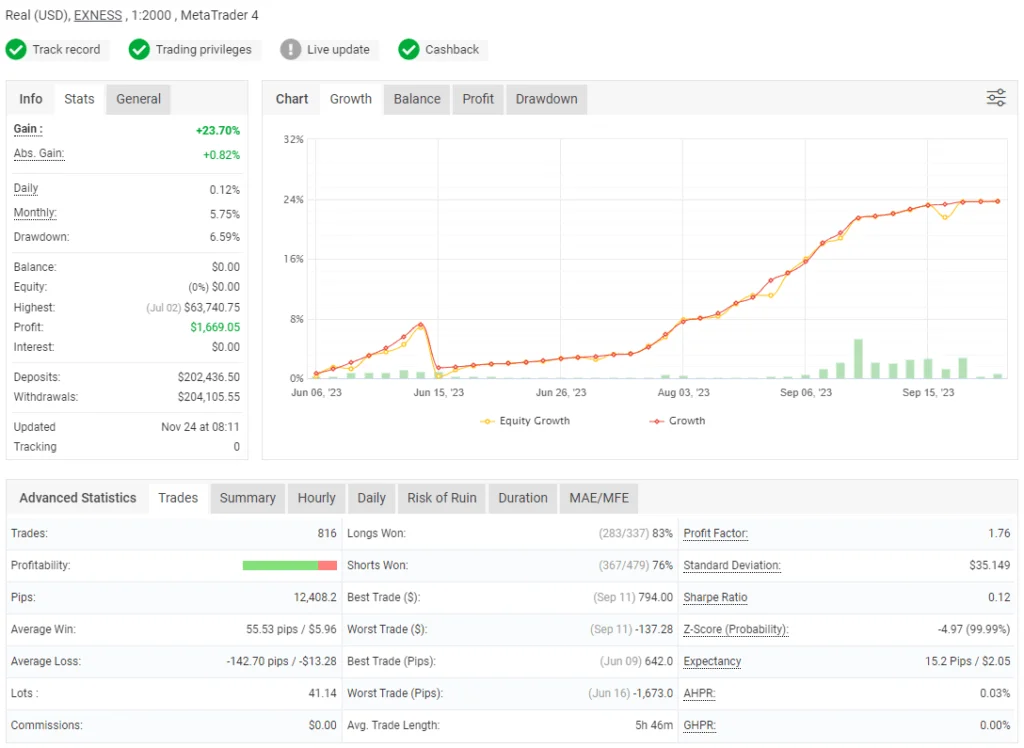Toggle the Growth line visibility
Image resolution: width=1024 pixels, height=748 pixels.
tap(677, 421)
